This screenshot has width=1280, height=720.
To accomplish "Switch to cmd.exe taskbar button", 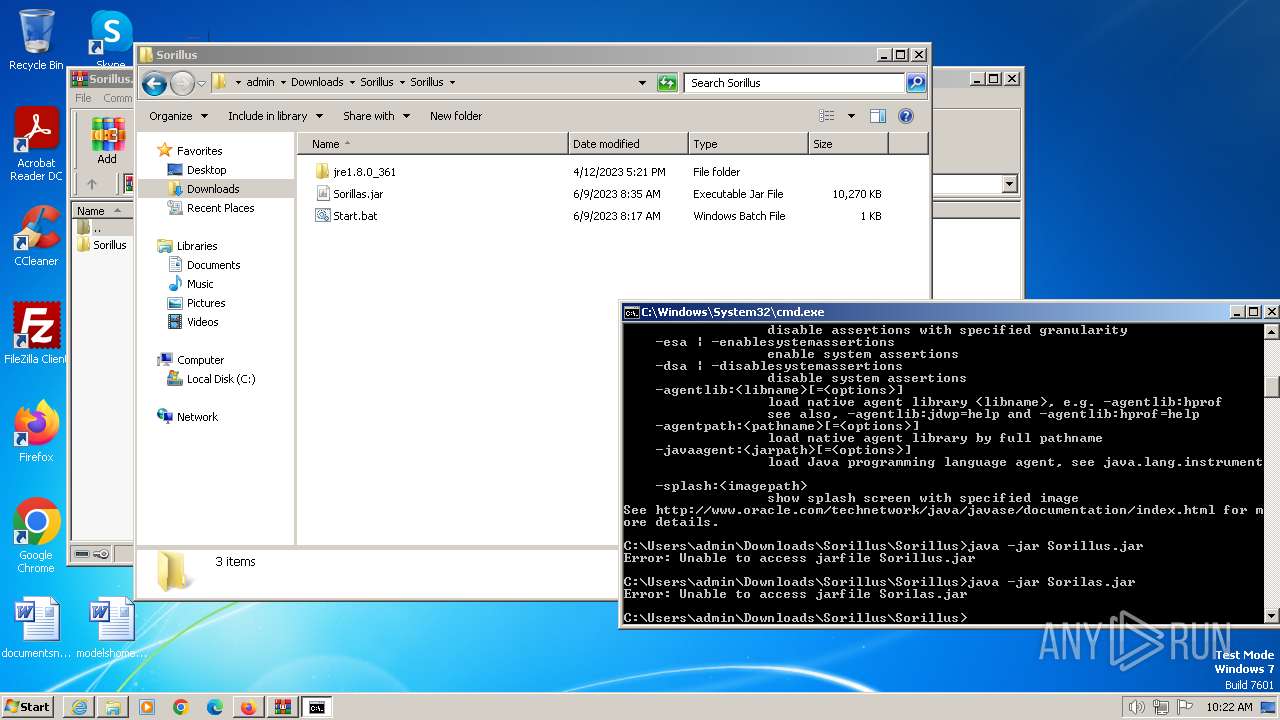I will point(316,707).
